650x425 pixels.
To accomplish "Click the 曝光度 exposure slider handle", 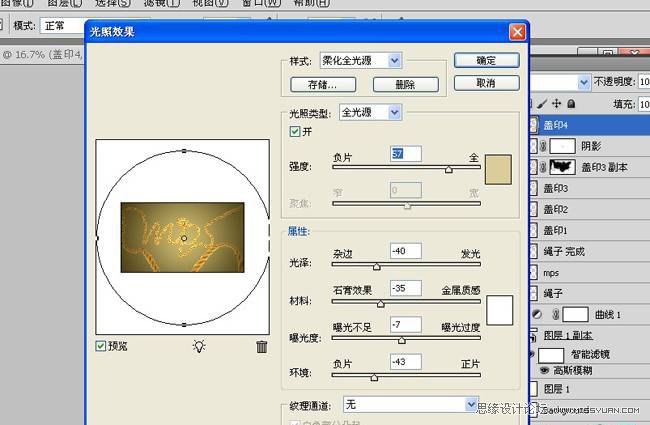I will (x=401, y=340).
